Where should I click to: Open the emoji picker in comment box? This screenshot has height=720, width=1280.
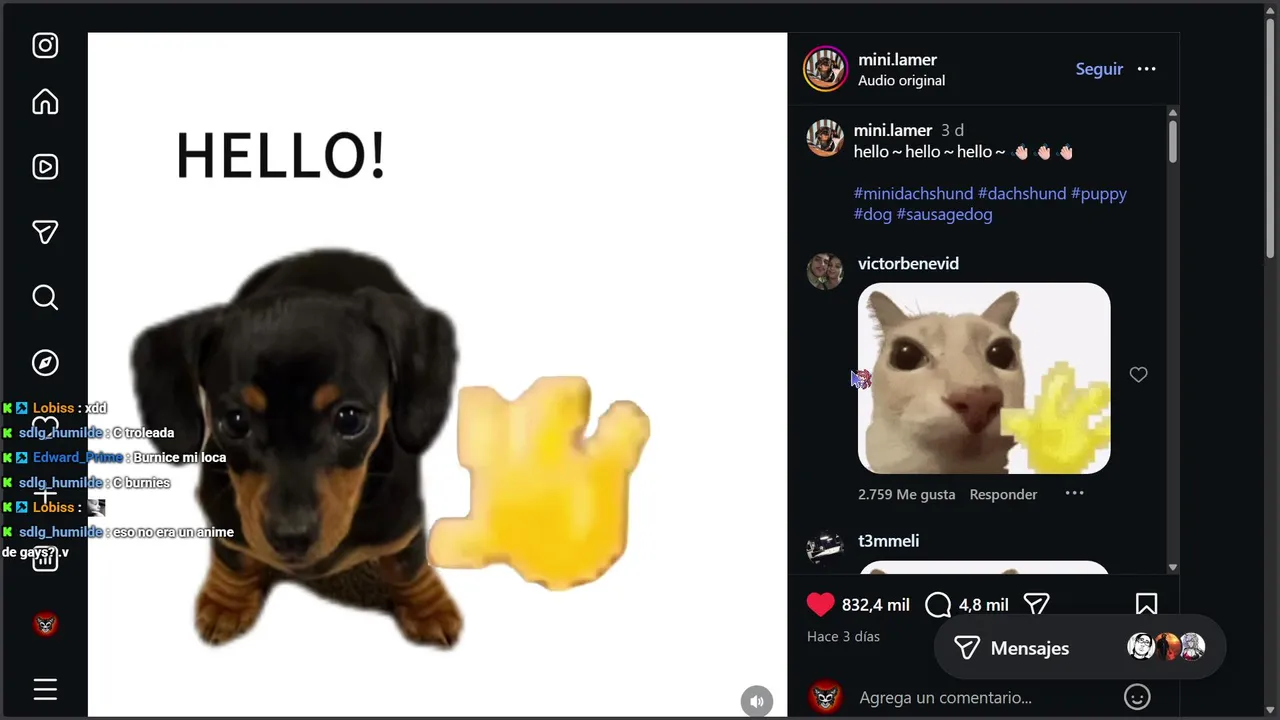(x=1137, y=697)
